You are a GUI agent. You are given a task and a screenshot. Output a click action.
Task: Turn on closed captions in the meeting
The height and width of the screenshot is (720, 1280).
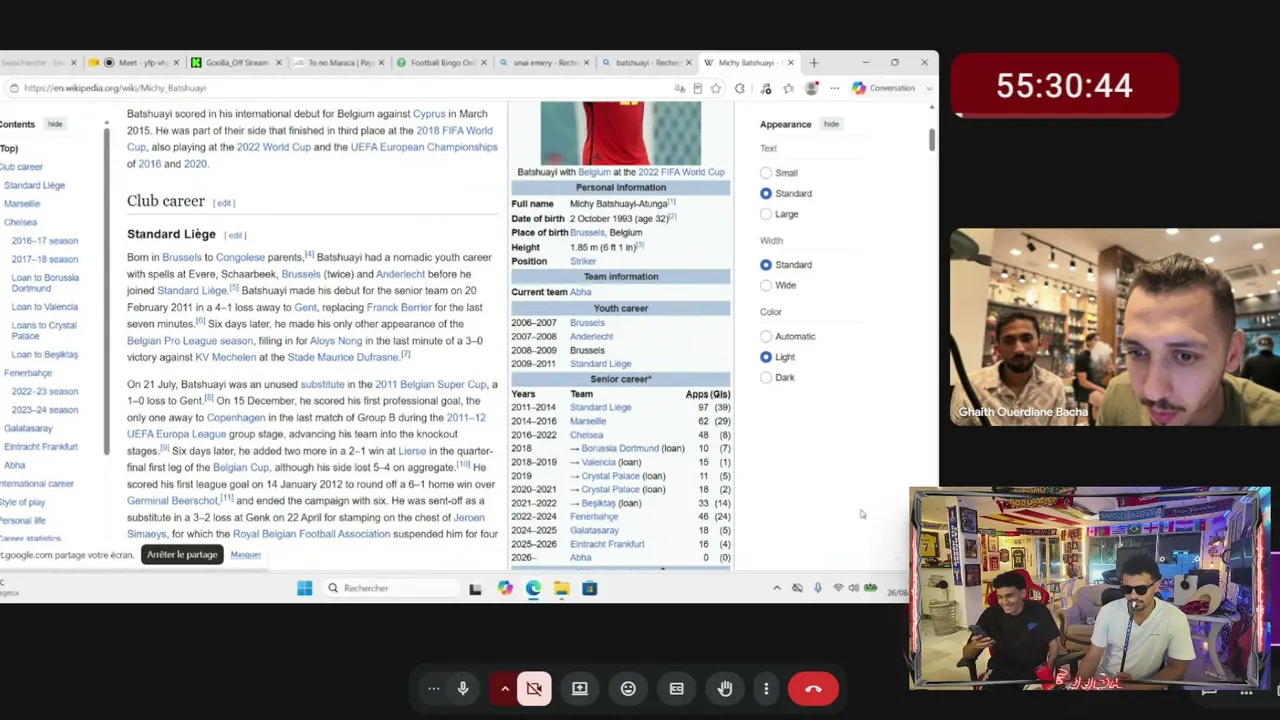tap(677, 689)
